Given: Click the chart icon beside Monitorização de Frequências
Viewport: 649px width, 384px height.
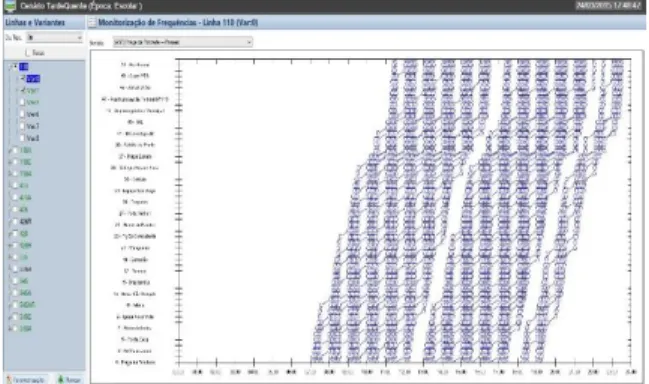Looking at the screenshot, I should pyautogui.click(x=92, y=22).
